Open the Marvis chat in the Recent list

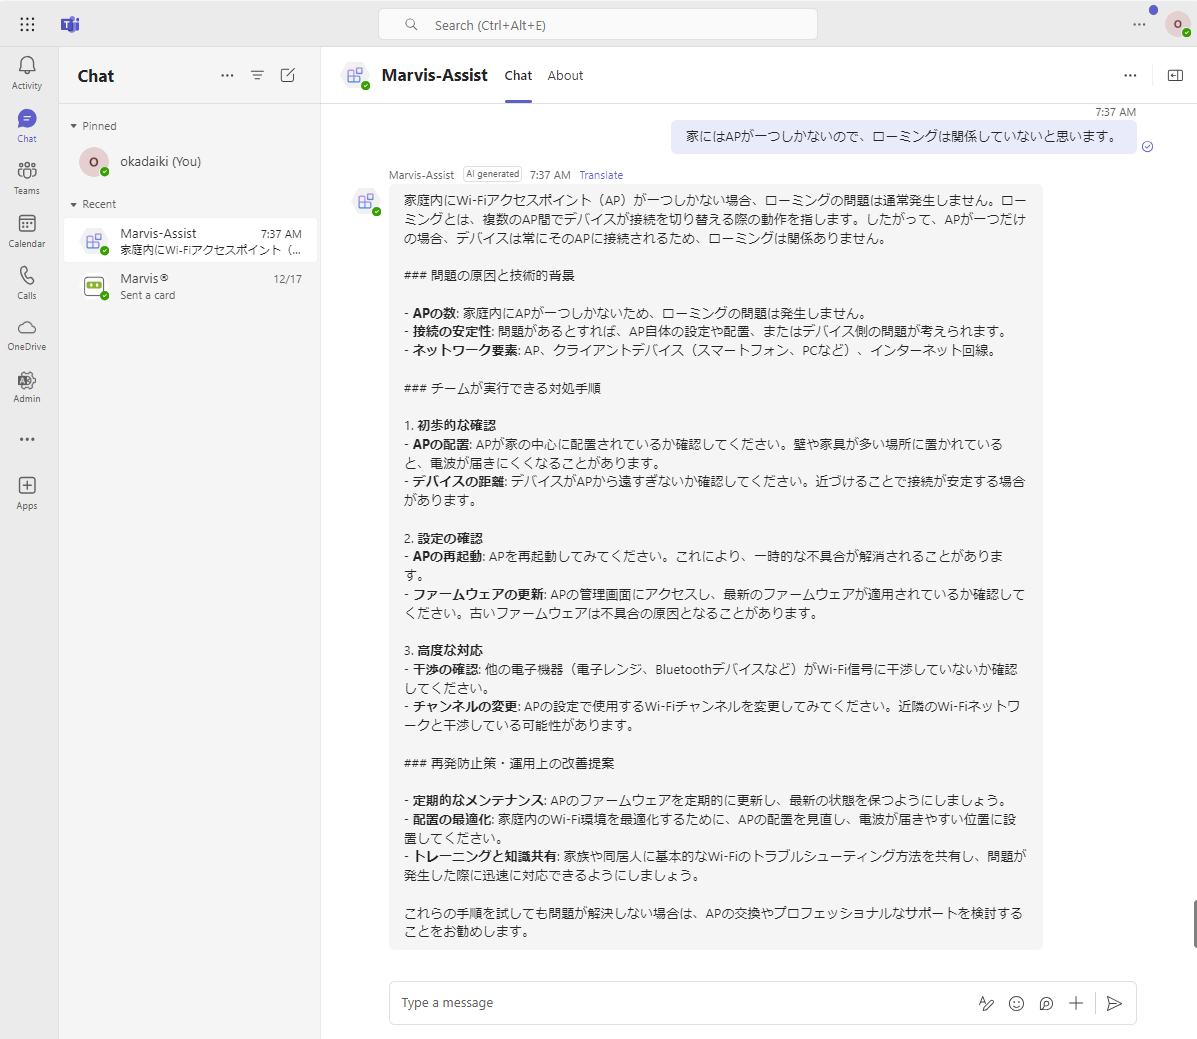pyautogui.click(x=190, y=286)
